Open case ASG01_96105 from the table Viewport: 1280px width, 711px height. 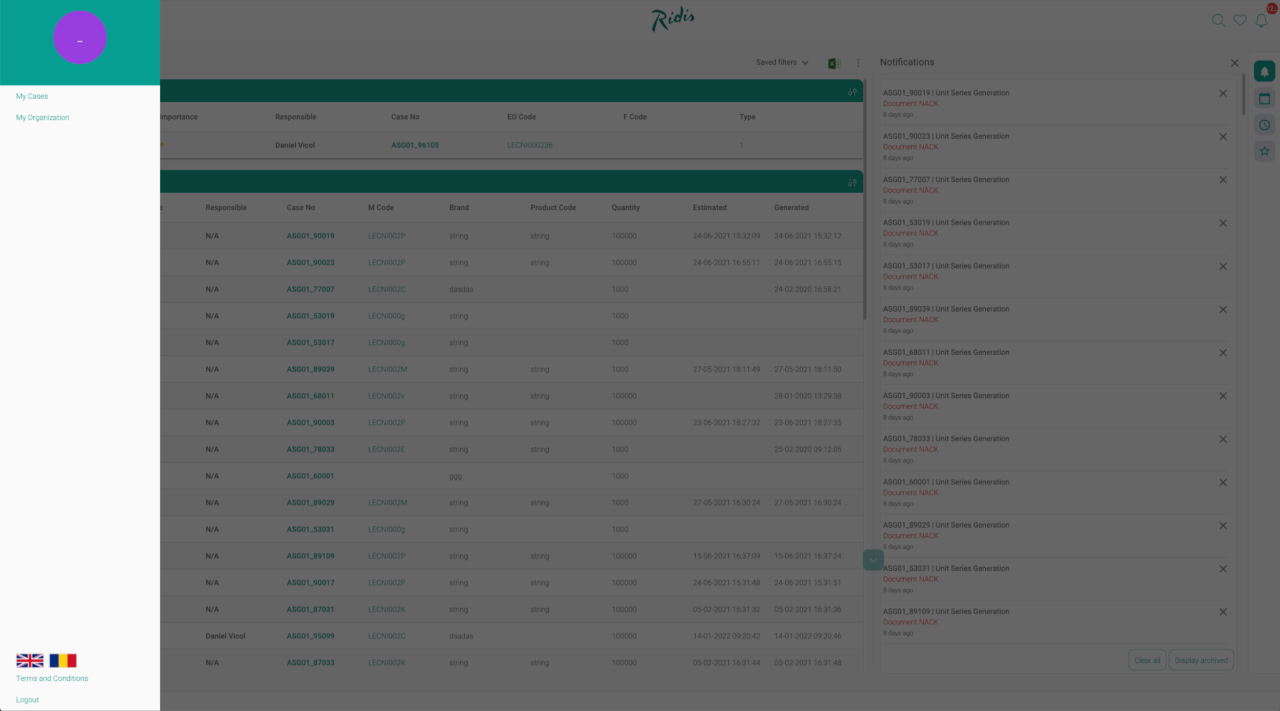click(415, 144)
